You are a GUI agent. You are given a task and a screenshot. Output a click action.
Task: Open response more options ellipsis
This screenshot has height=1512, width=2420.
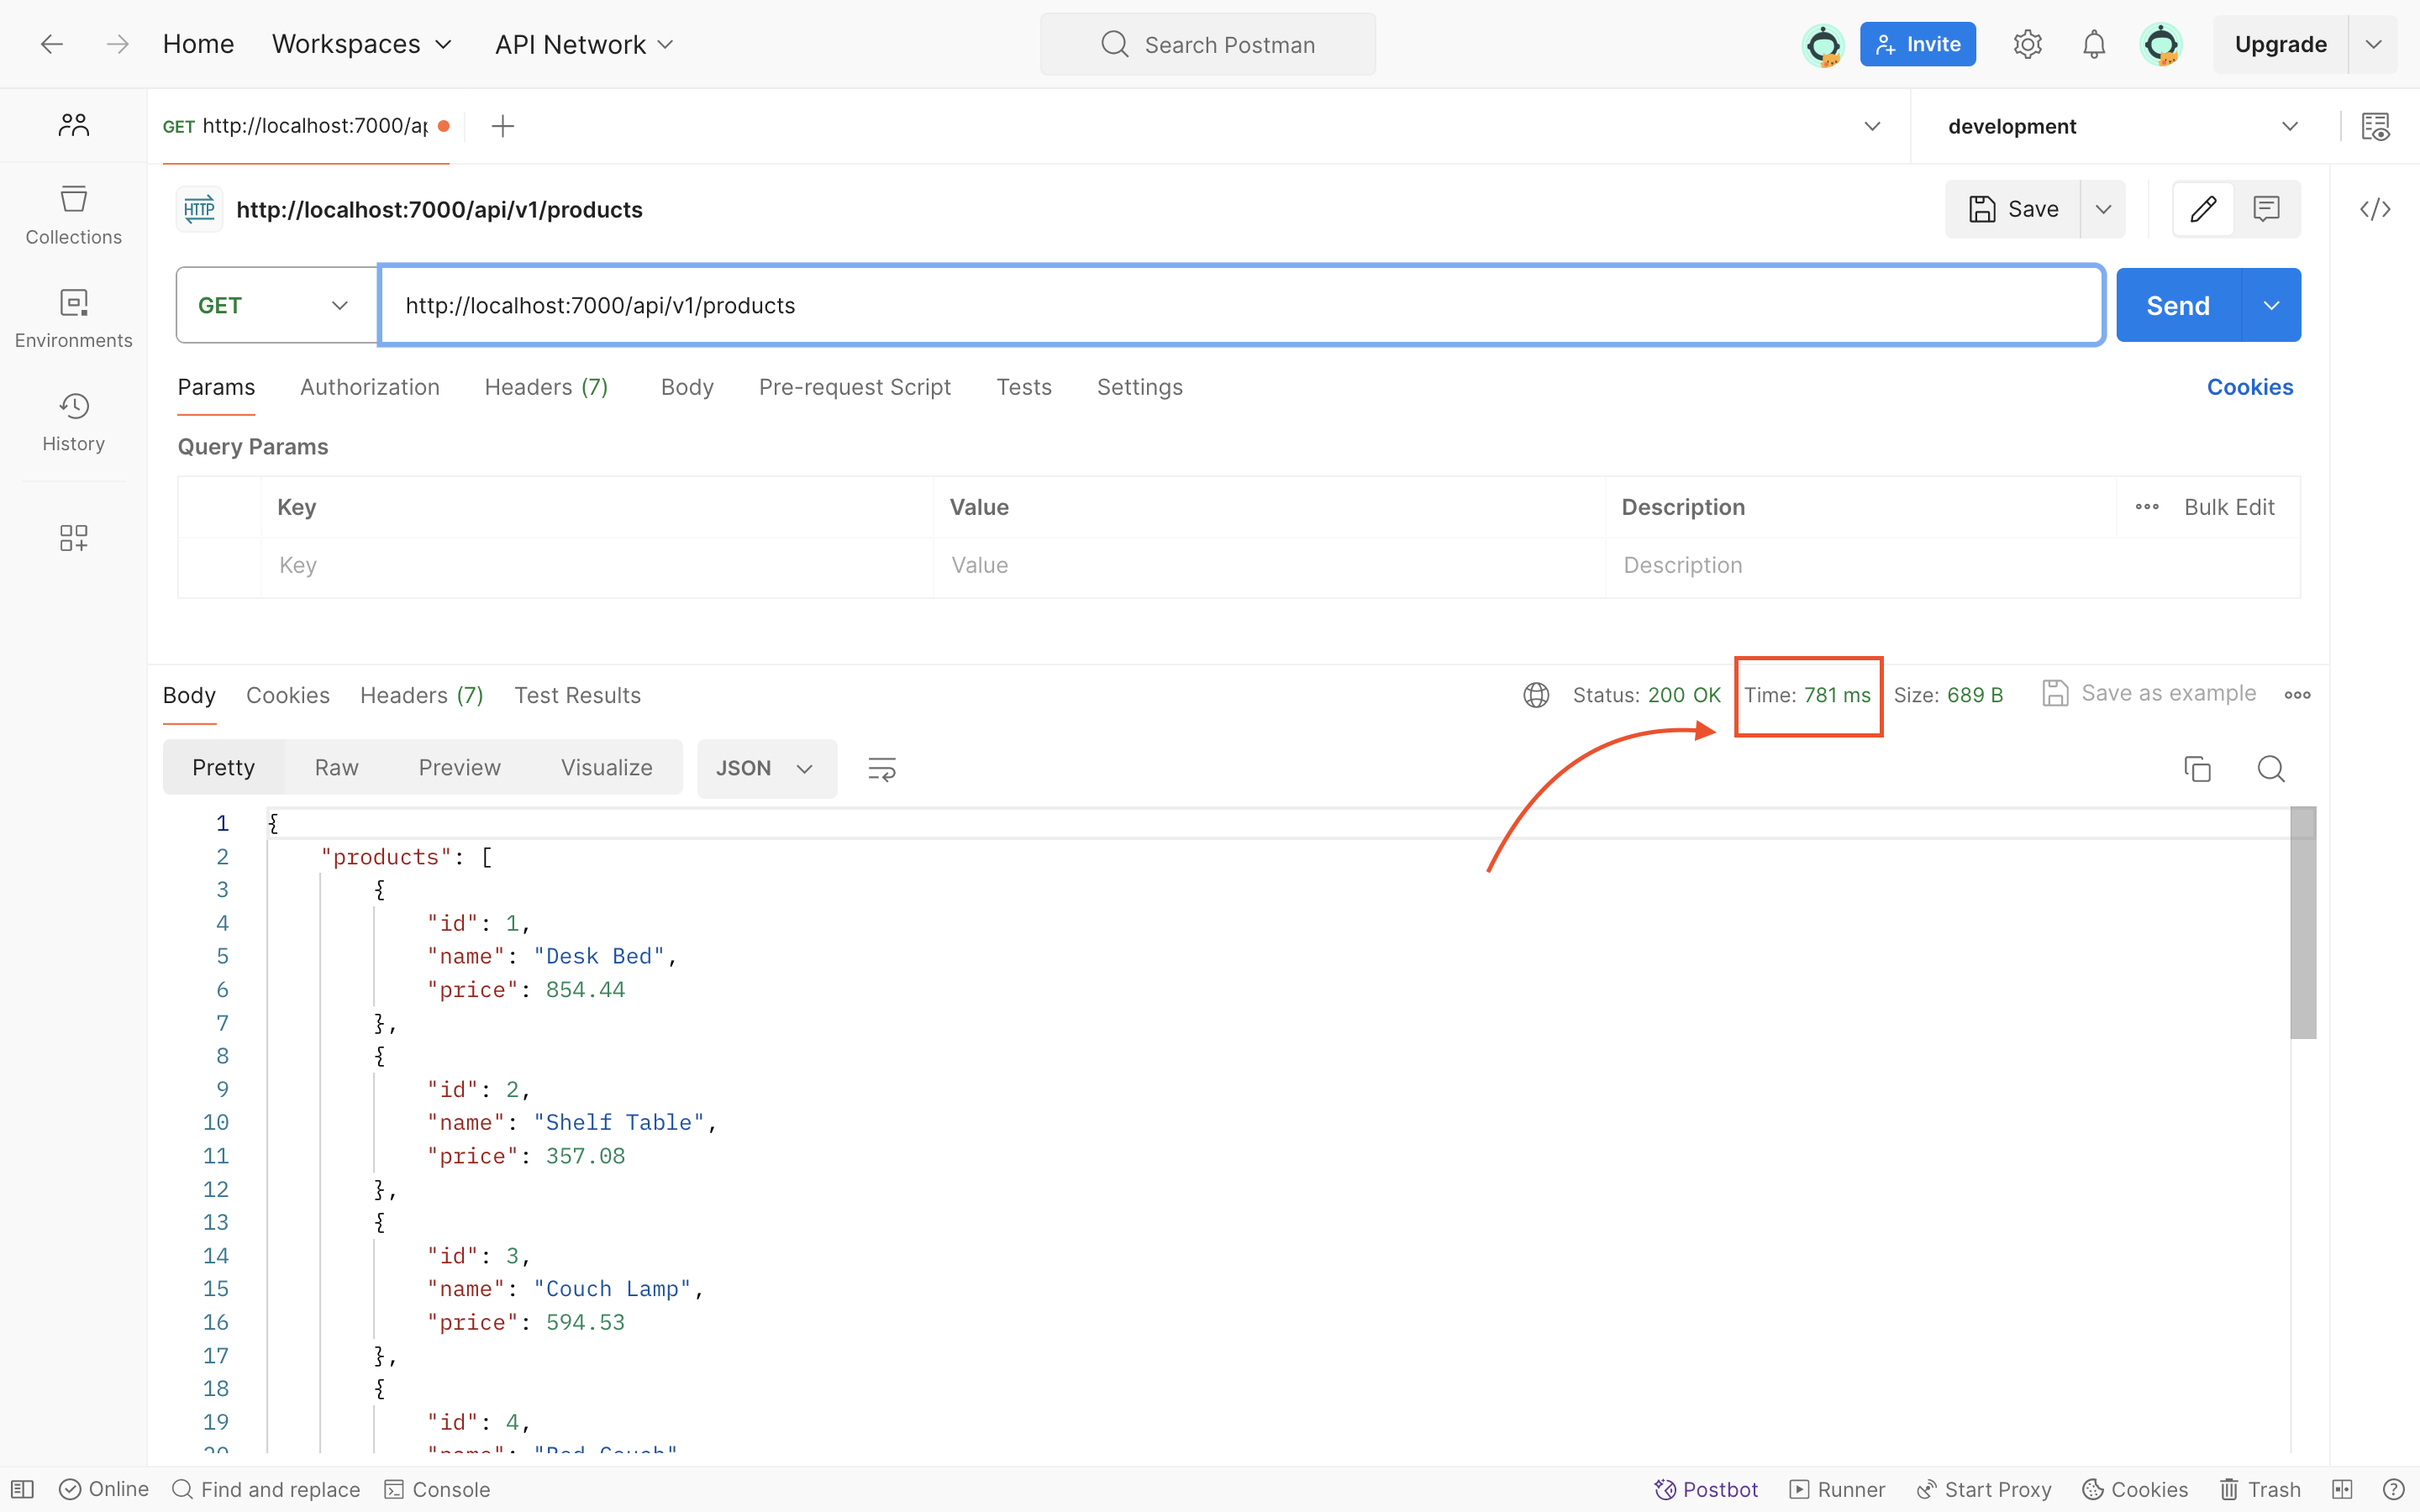pos(2297,695)
